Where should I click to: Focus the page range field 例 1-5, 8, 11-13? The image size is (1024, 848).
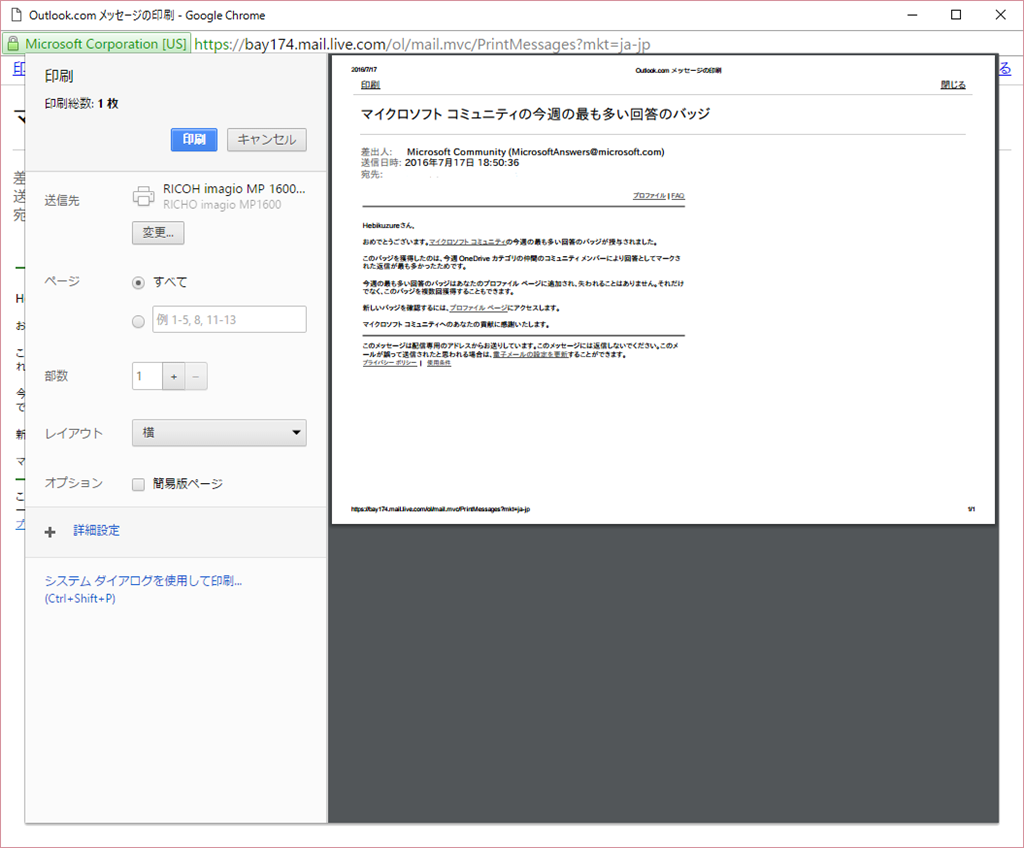click(229, 319)
